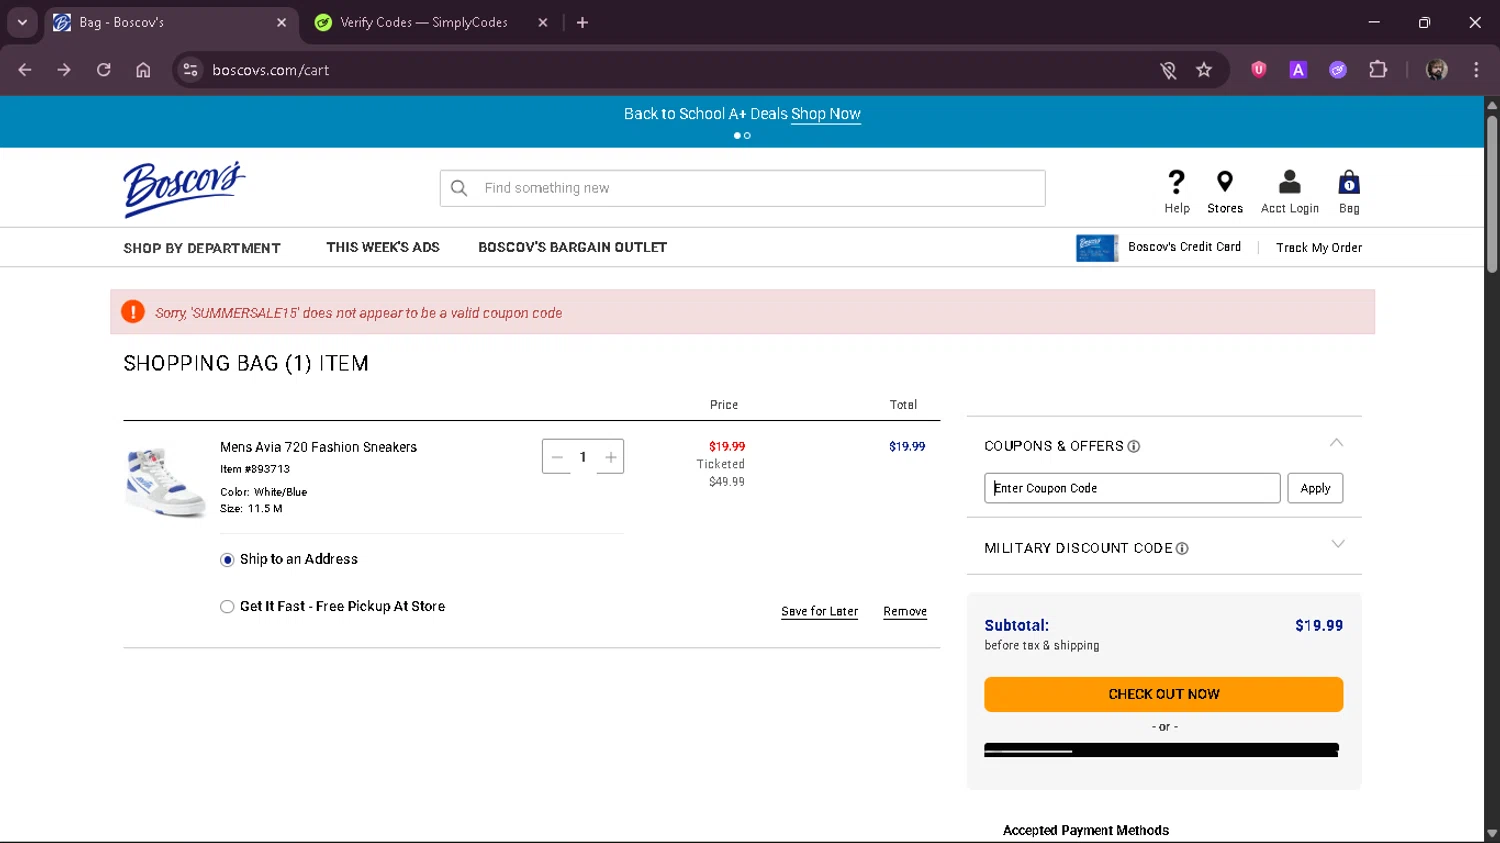Go back with the browser back arrow
The height and width of the screenshot is (843, 1500).
click(x=25, y=70)
